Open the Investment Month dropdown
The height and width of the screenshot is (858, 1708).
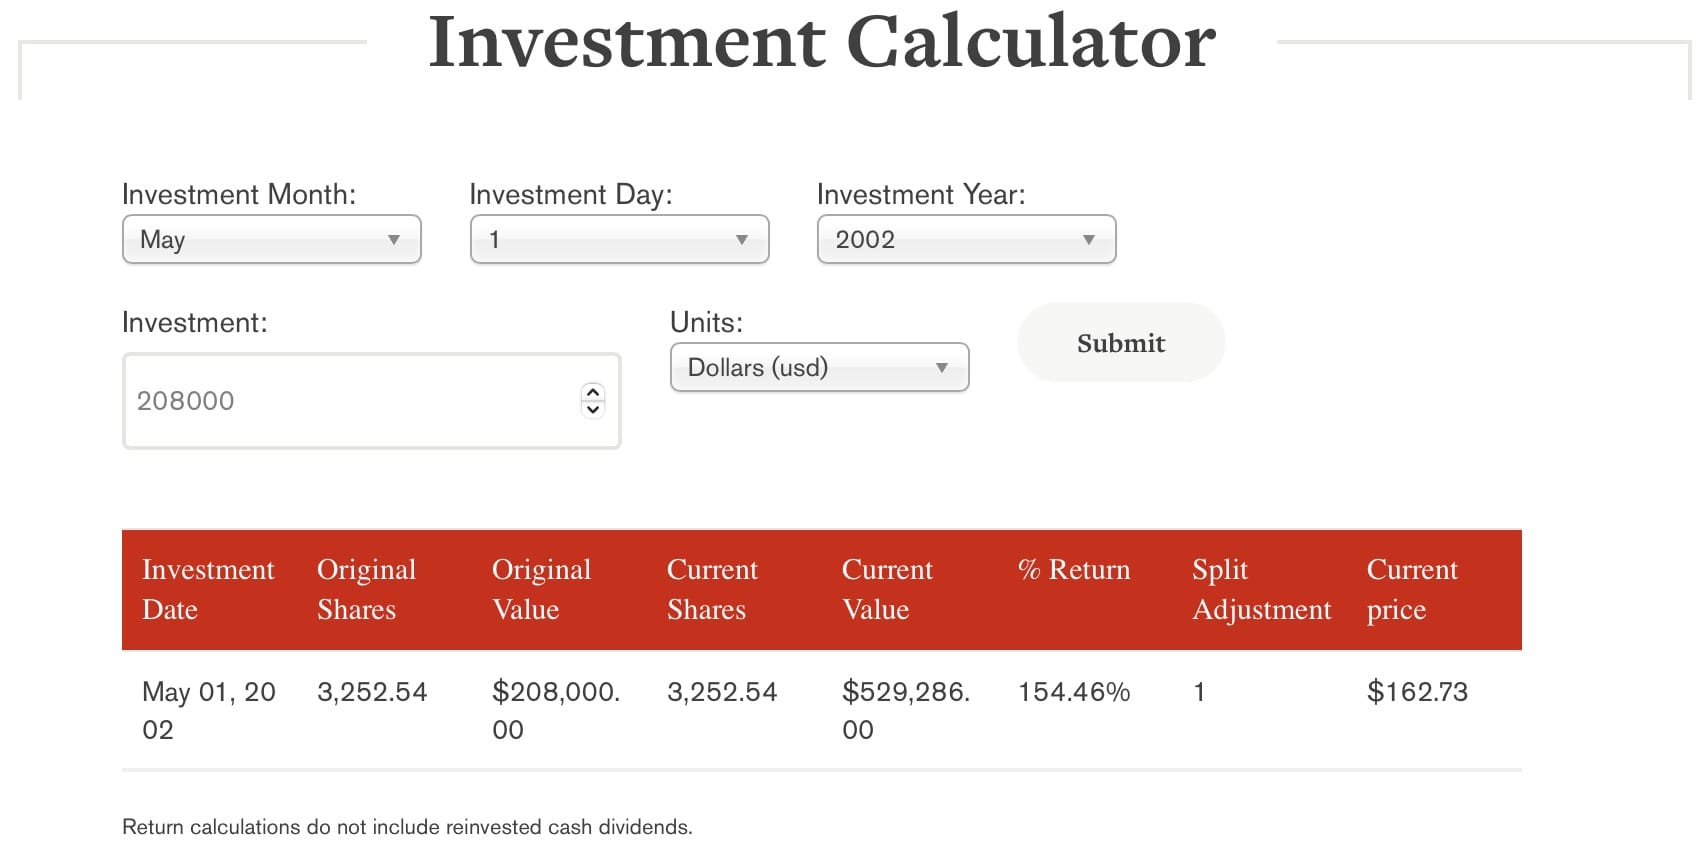coord(271,240)
